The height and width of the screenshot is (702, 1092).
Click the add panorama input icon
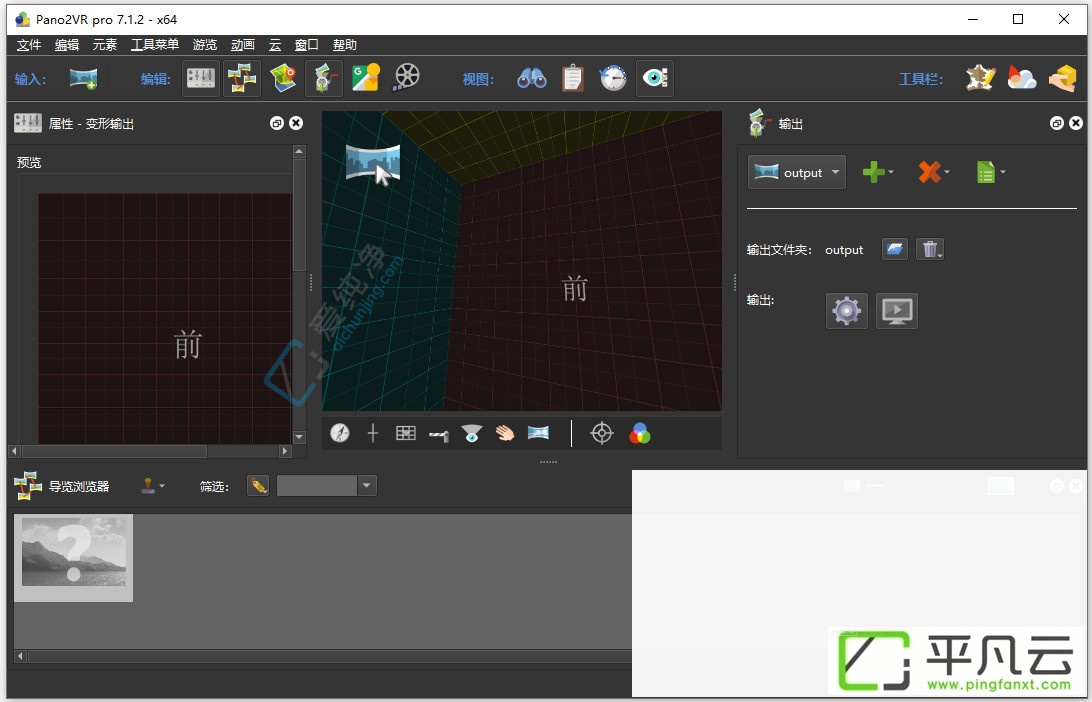84,78
